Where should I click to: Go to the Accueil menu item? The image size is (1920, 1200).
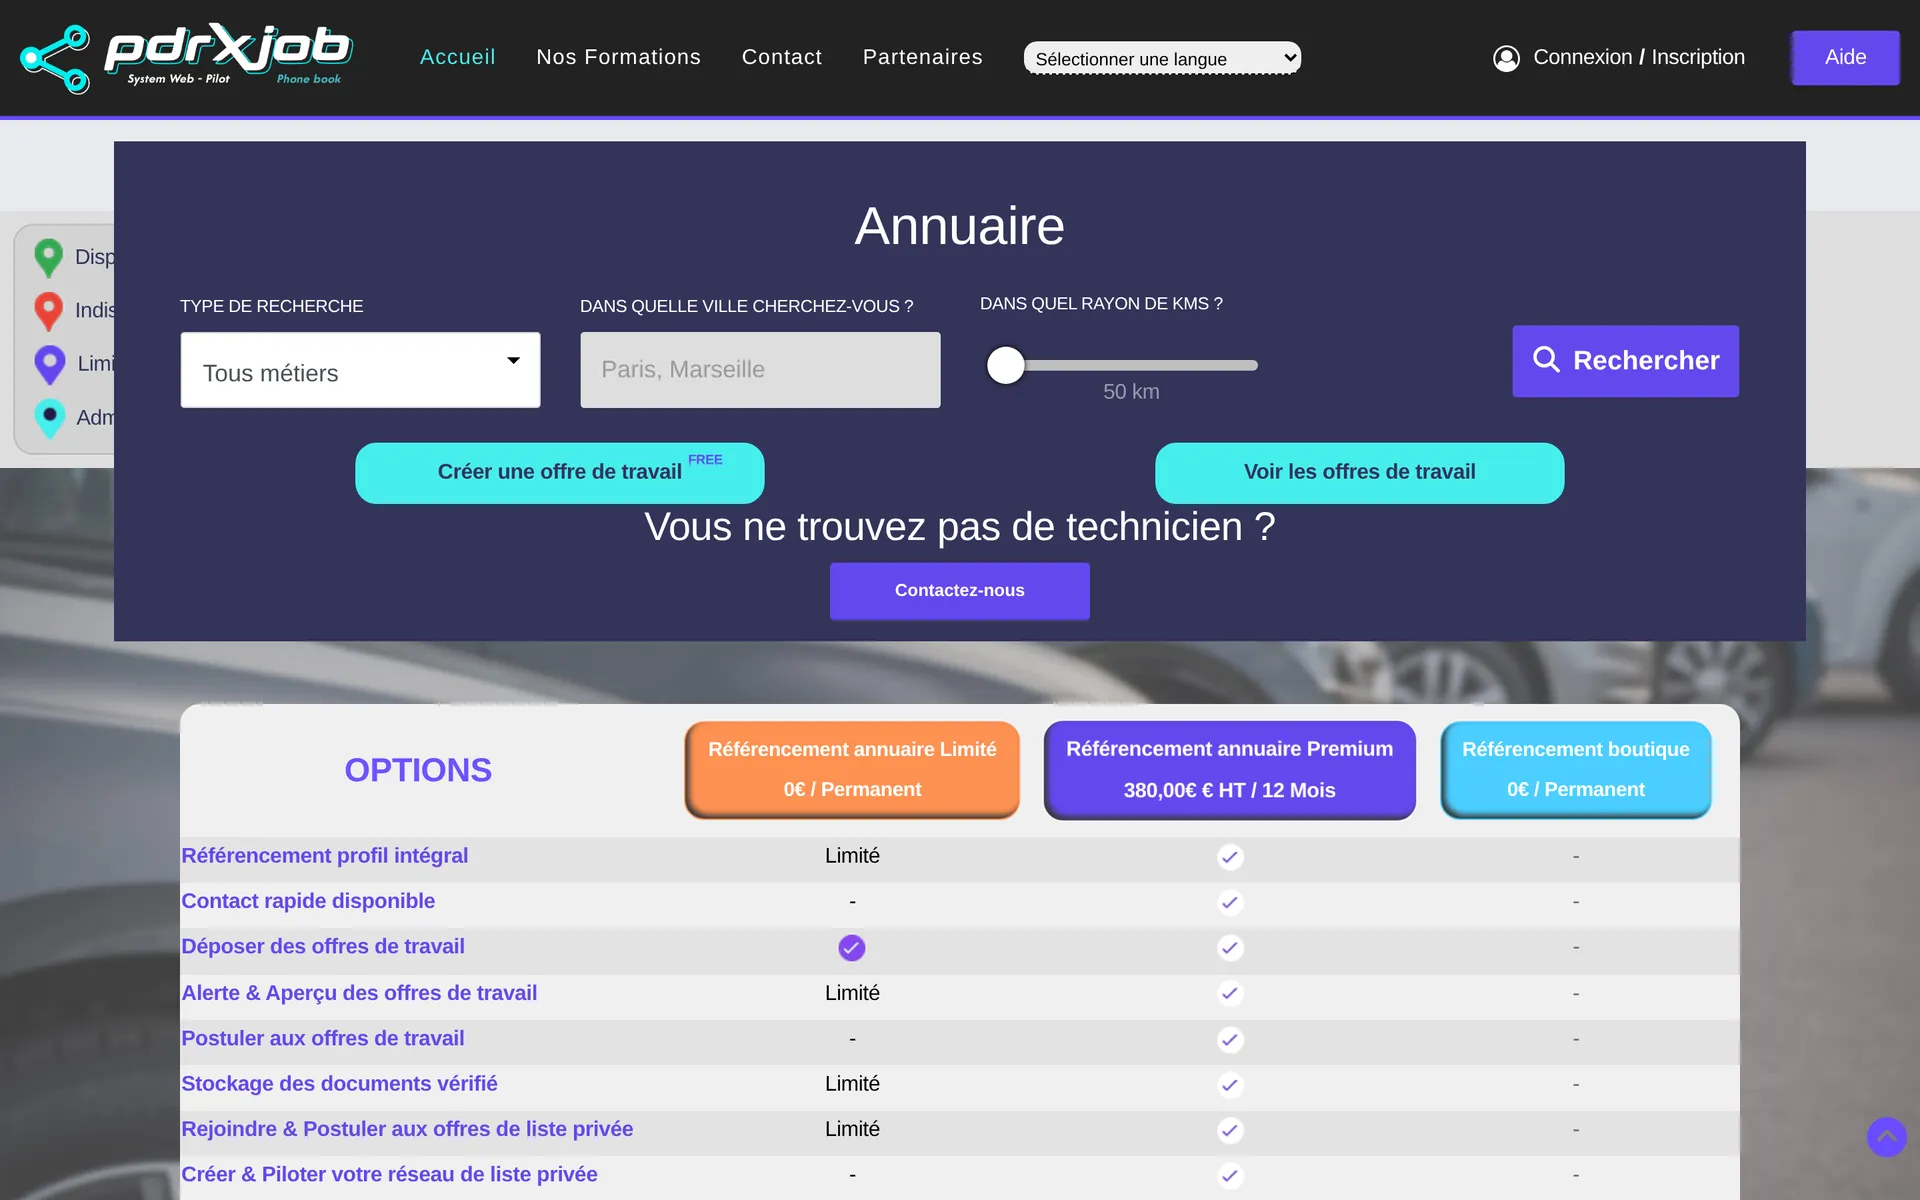457,57
